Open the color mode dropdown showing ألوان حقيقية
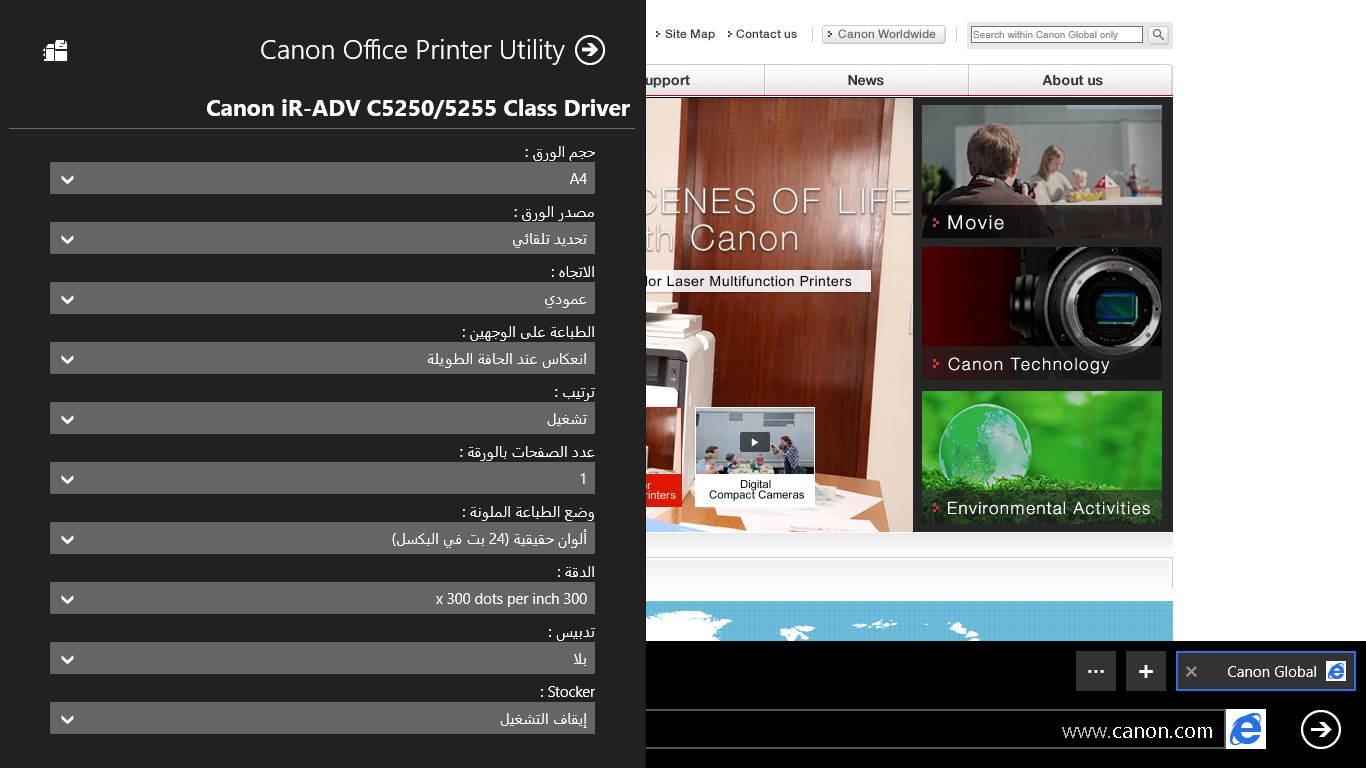The image size is (1366, 768). coord(322,539)
